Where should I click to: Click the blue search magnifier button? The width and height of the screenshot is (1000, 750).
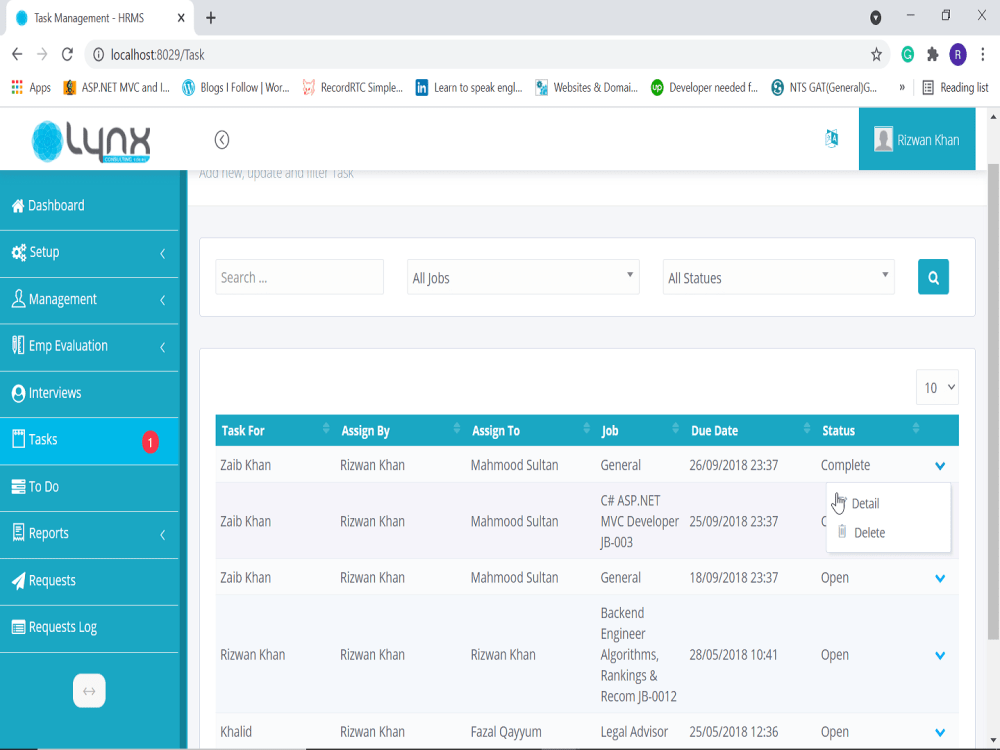pyautogui.click(x=933, y=277)
